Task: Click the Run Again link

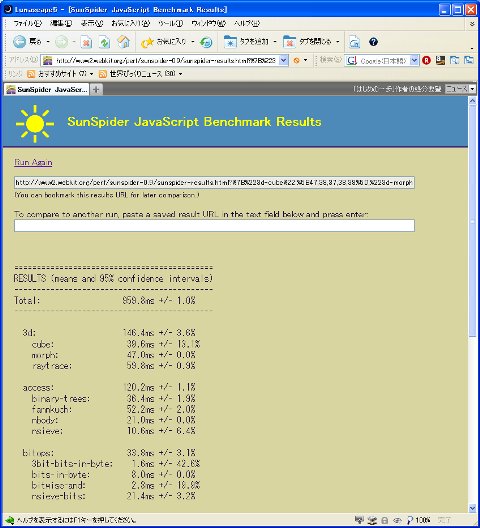Action: 33,162
